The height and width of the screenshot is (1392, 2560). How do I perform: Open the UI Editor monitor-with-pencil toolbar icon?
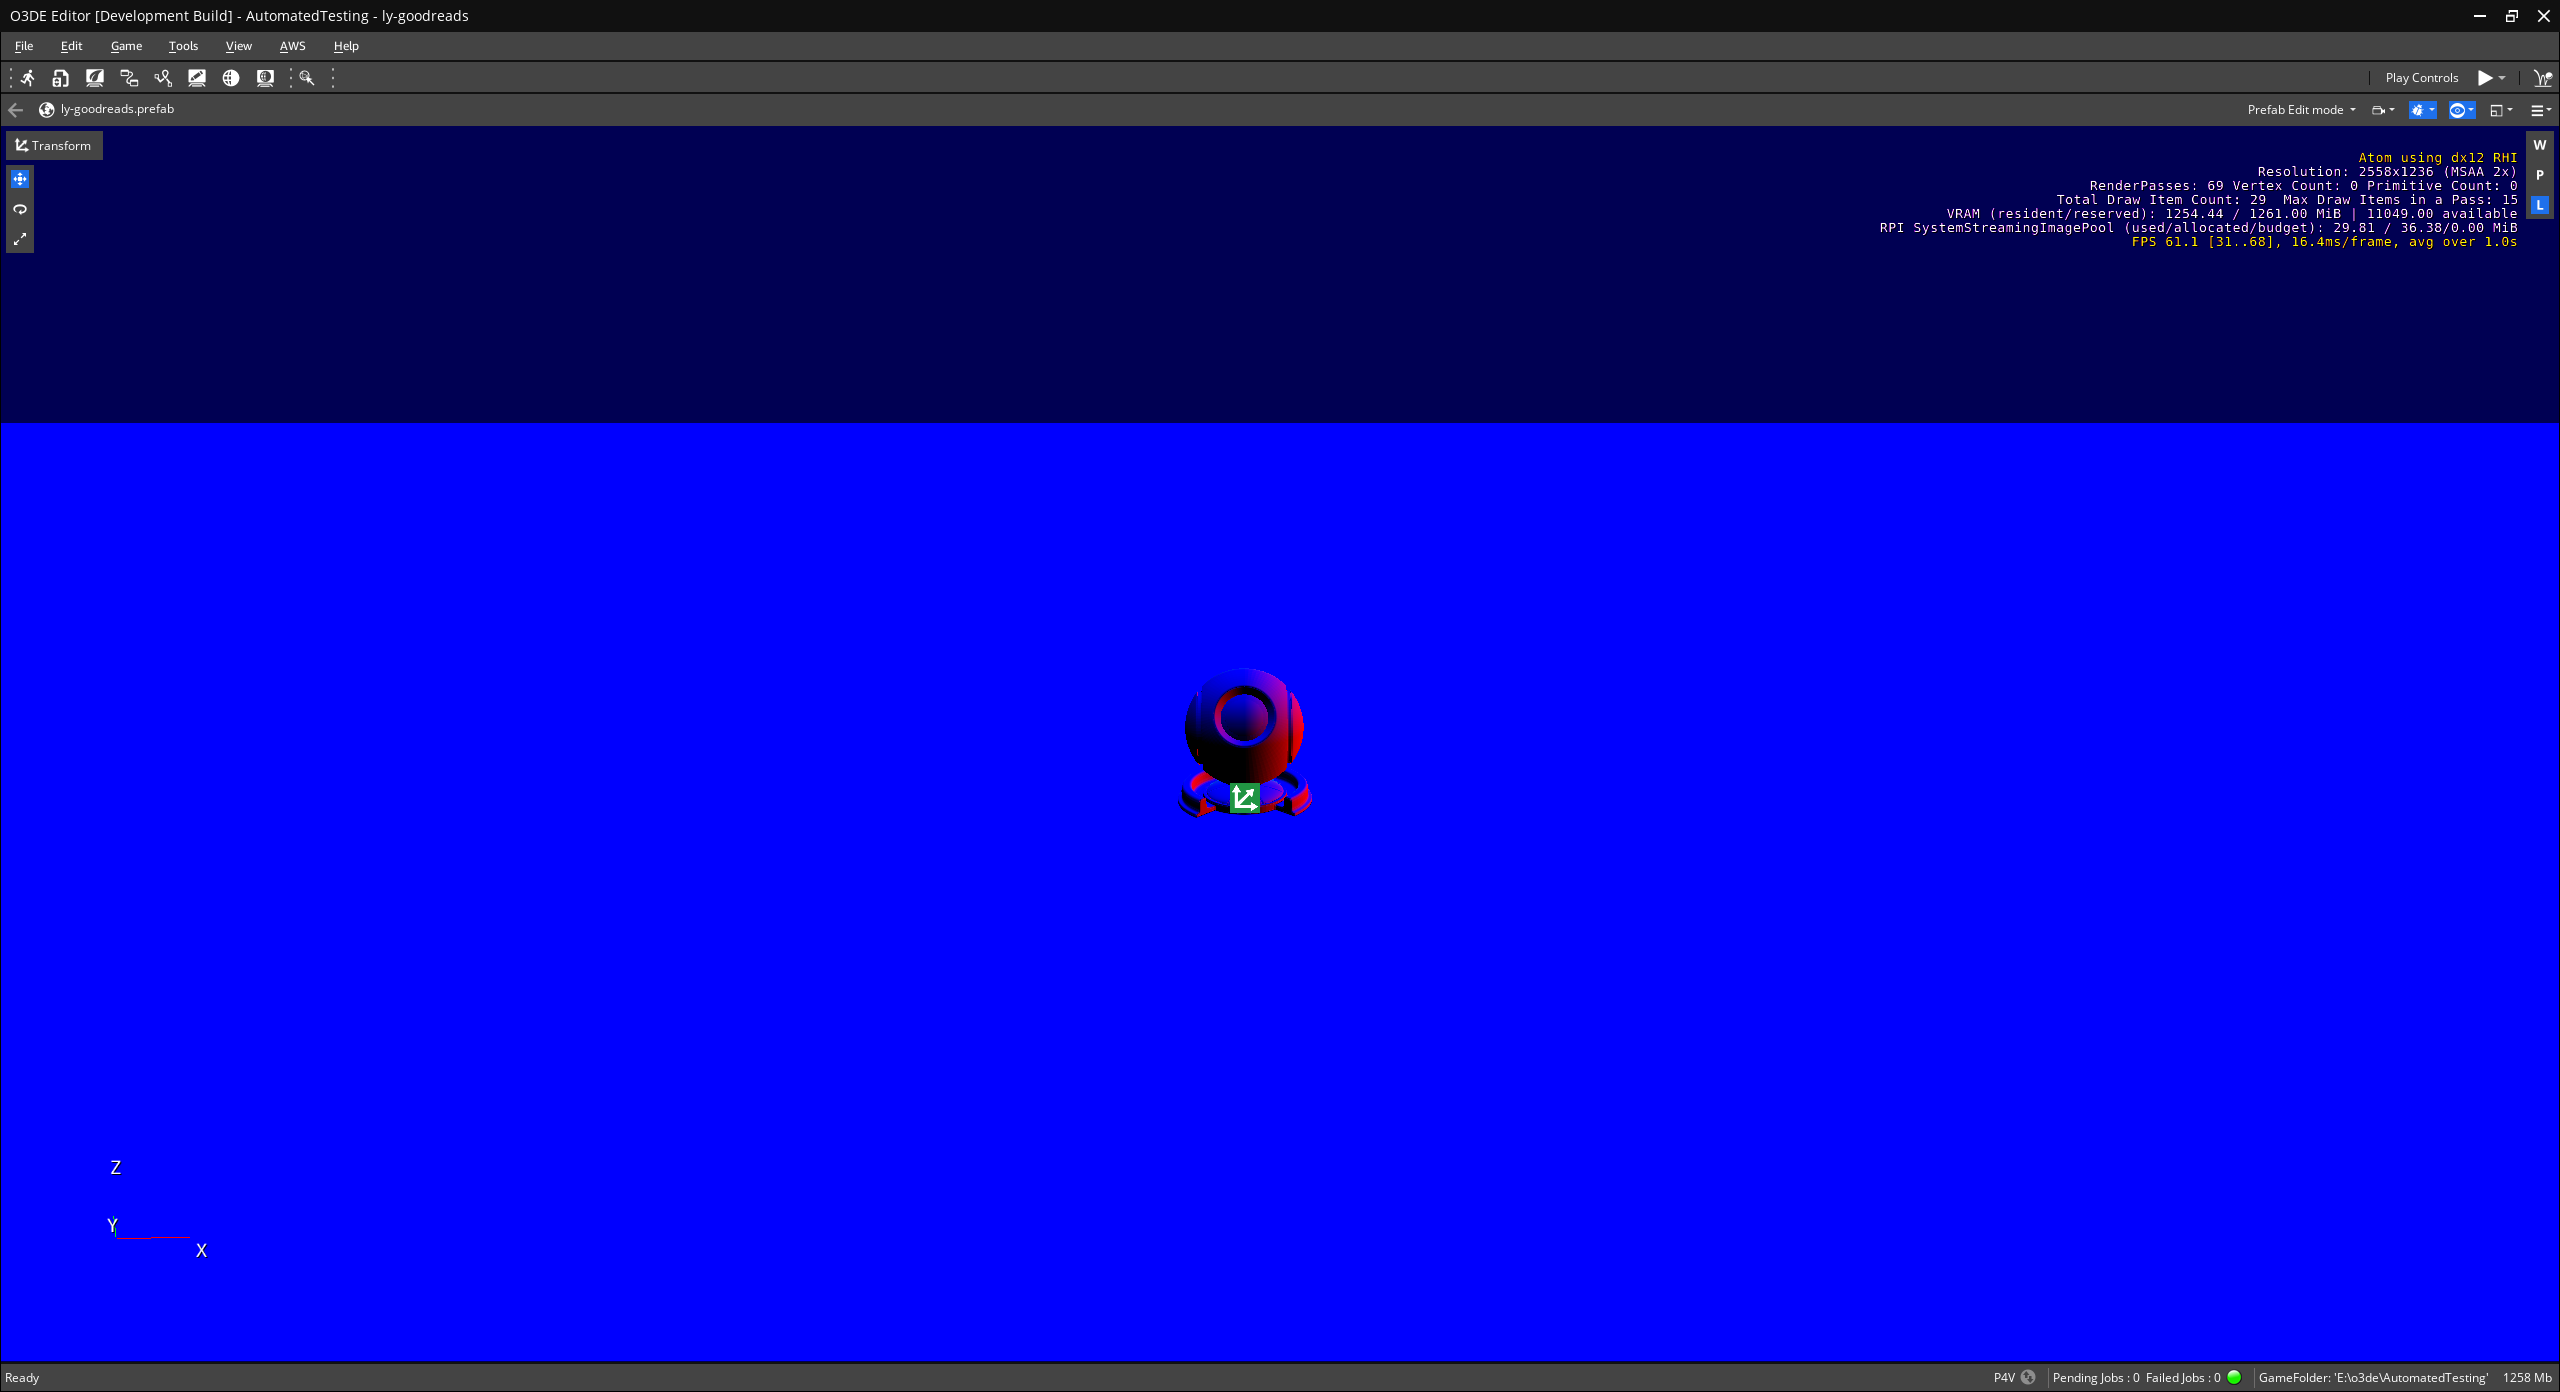click(x=197, y=78)
